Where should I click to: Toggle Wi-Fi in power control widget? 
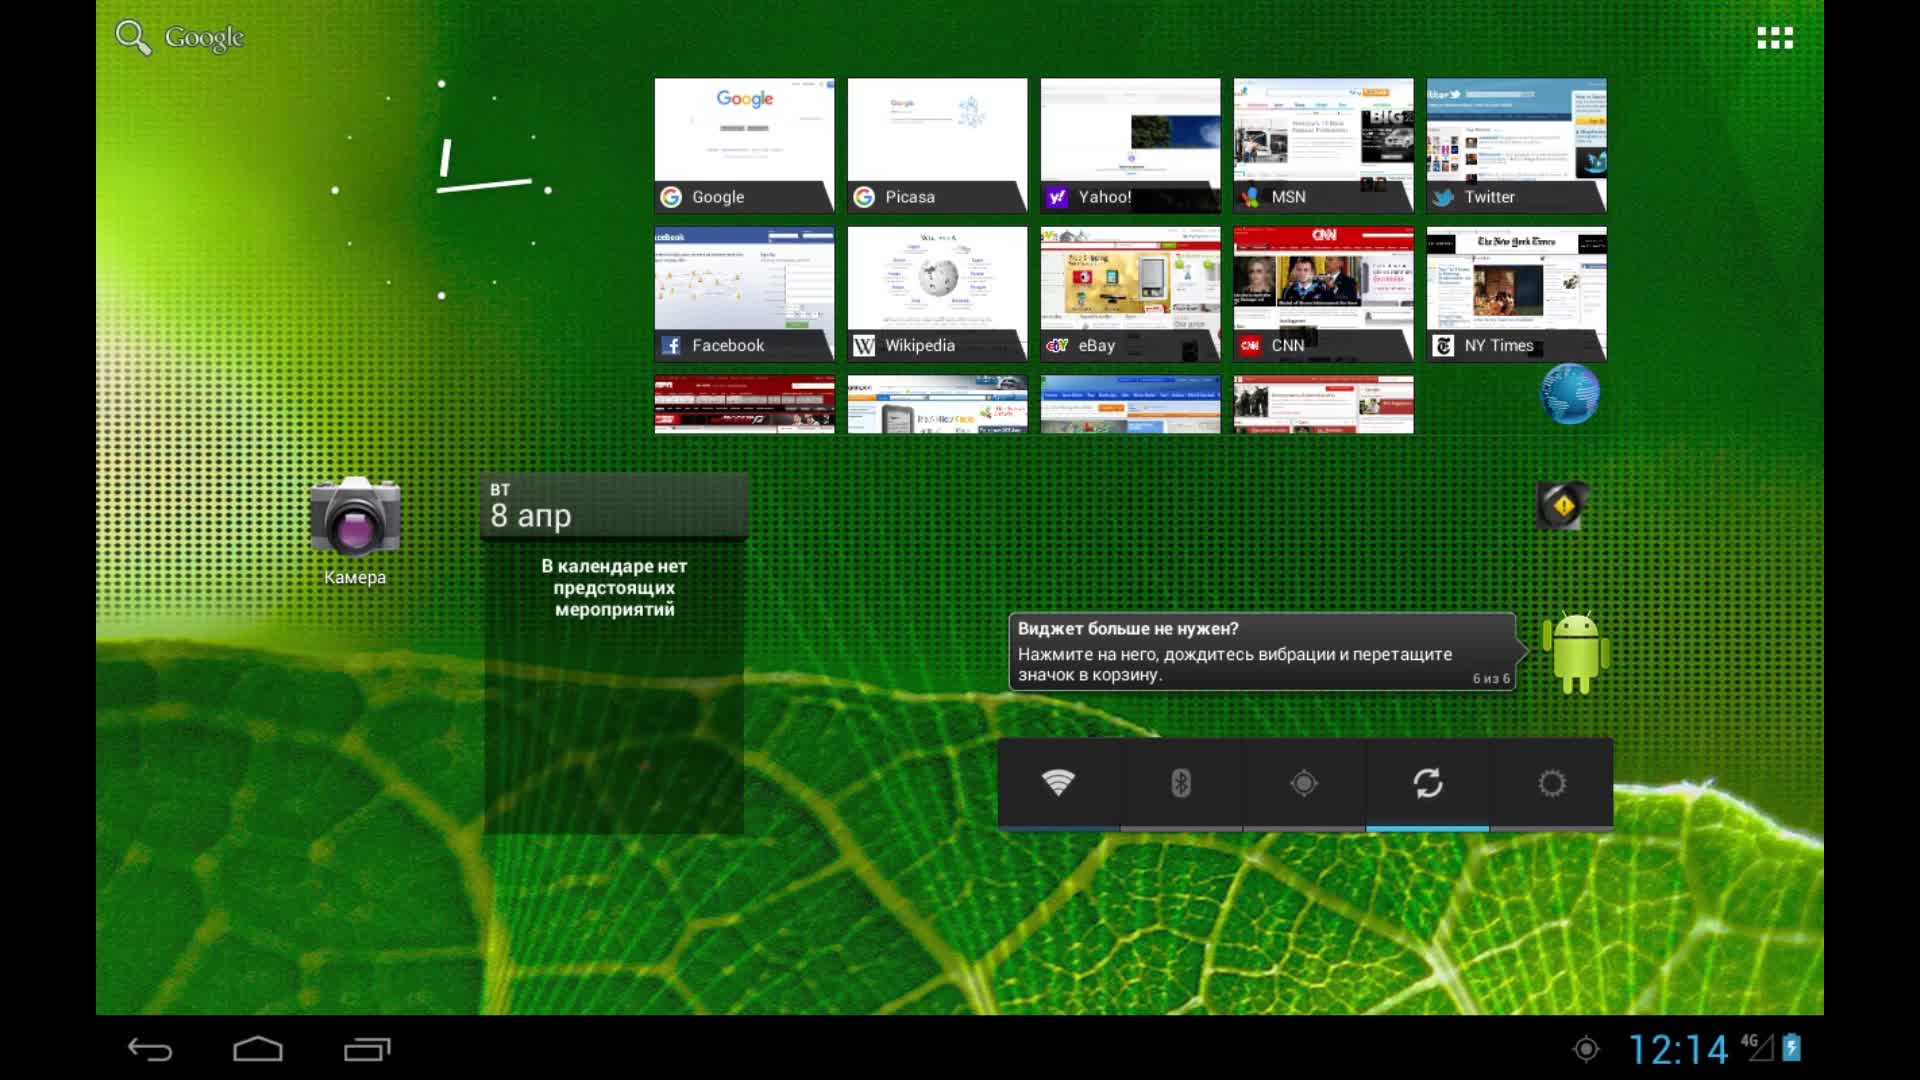1058,783
